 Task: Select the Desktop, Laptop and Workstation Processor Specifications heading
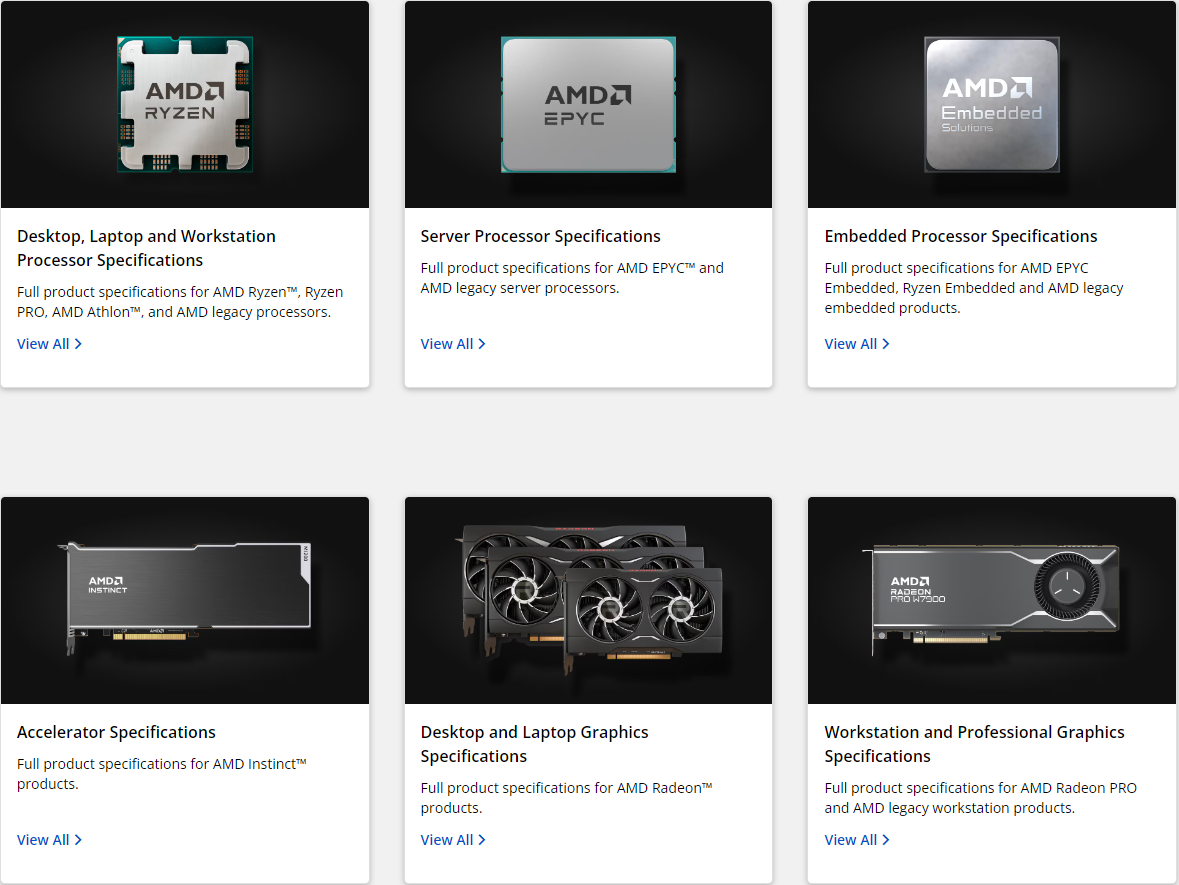click(147, 248)
